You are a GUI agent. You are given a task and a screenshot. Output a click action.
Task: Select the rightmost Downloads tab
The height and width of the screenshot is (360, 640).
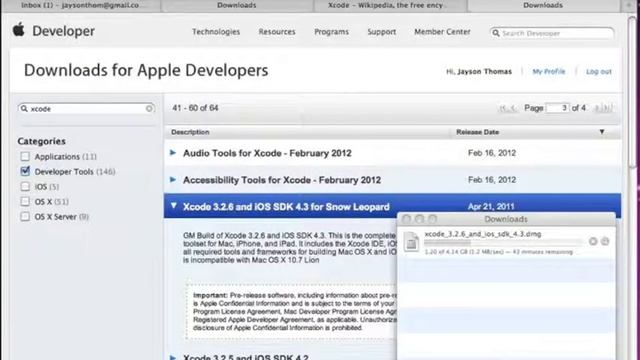(543, 5)
